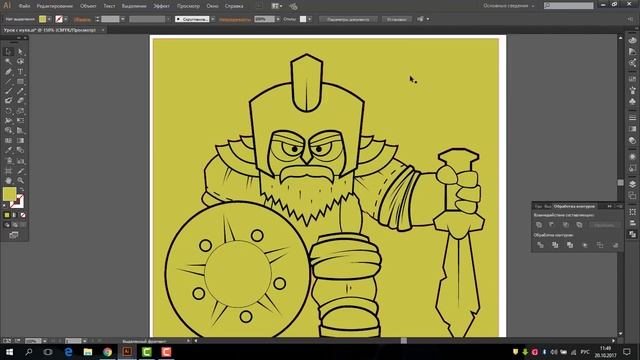The width and height of the screenshot is (640, 360).
Task: Open stroke color dropdown in control bar
Action: coord(66,19)
